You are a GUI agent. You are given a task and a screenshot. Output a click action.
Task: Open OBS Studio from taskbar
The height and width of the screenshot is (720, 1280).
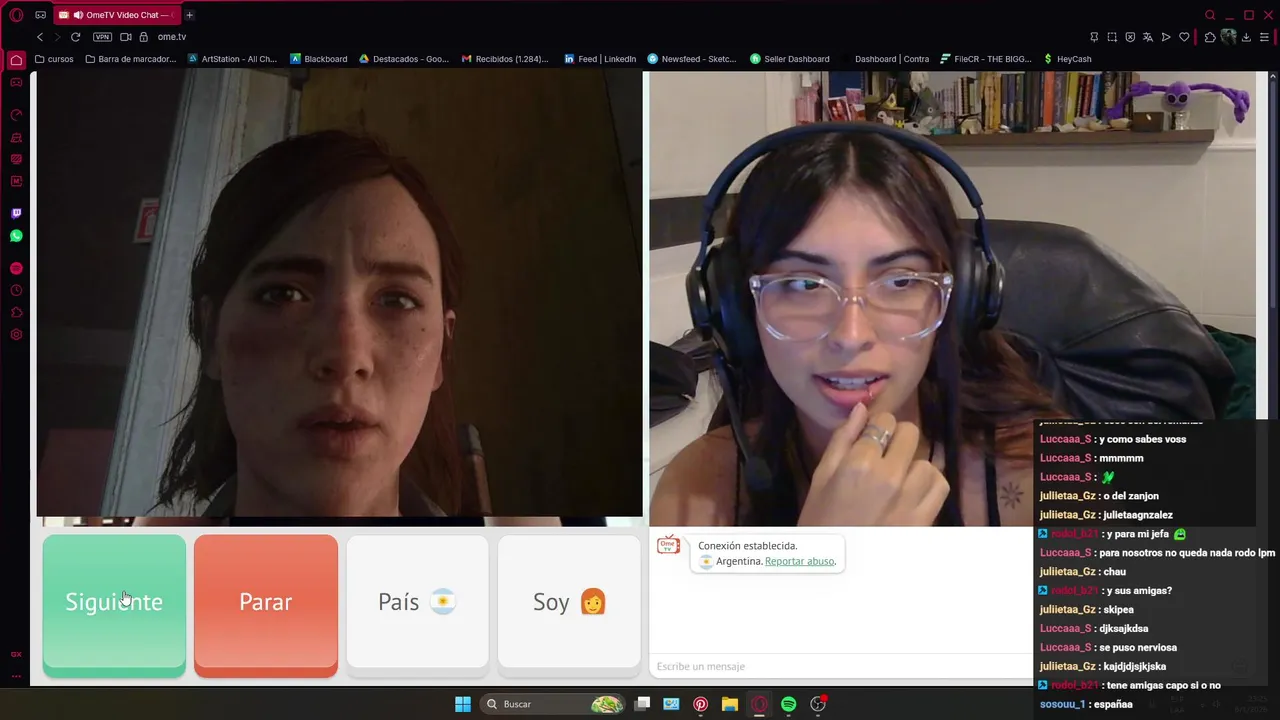(818, 704)
